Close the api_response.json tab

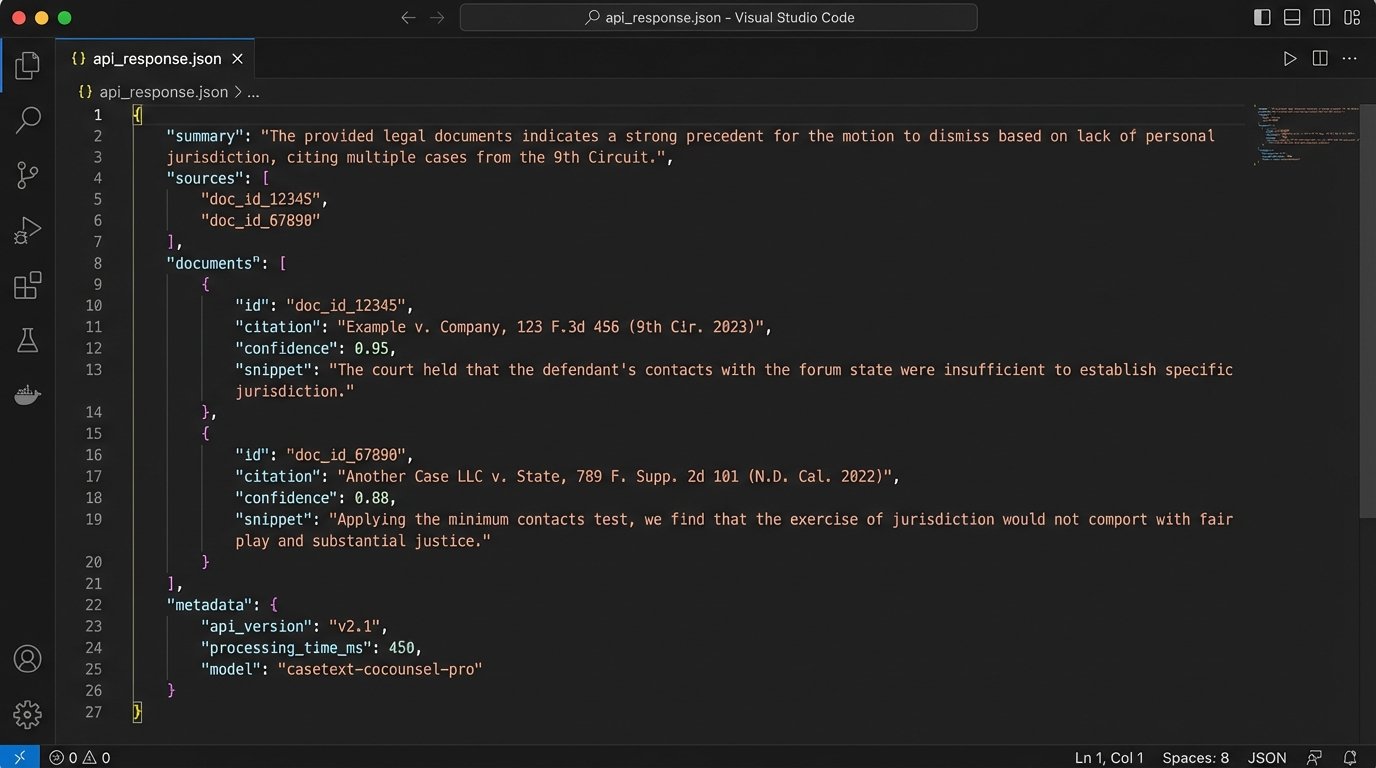(x=237, y=59)
